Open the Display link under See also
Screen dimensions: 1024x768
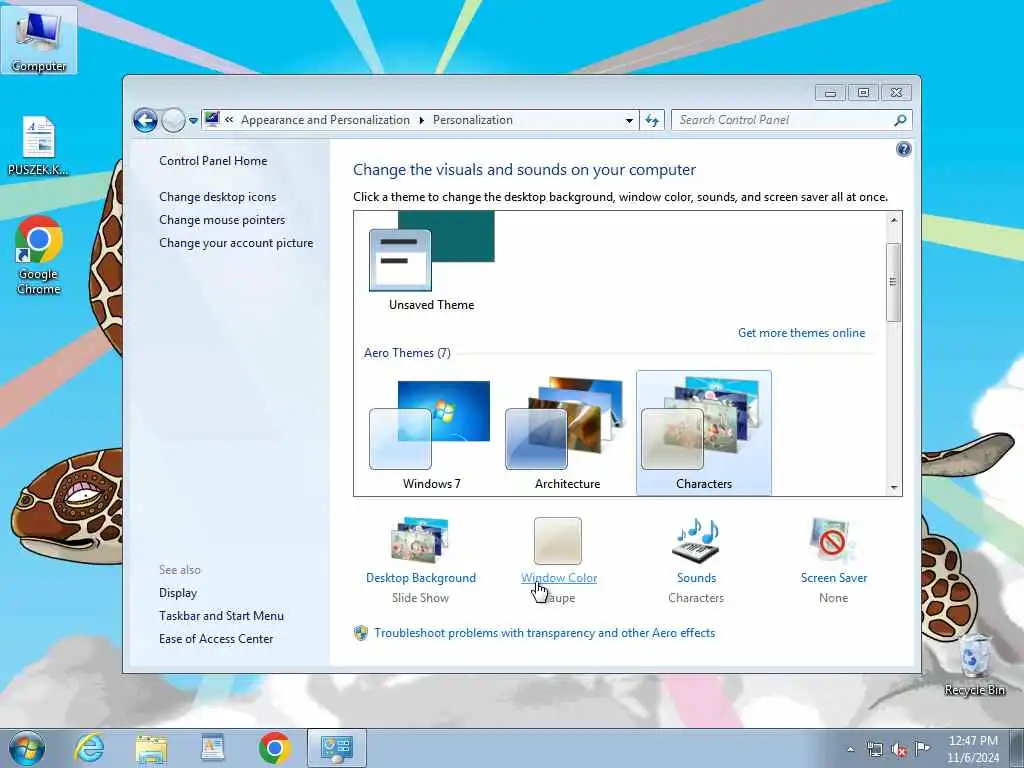point(178,593)
